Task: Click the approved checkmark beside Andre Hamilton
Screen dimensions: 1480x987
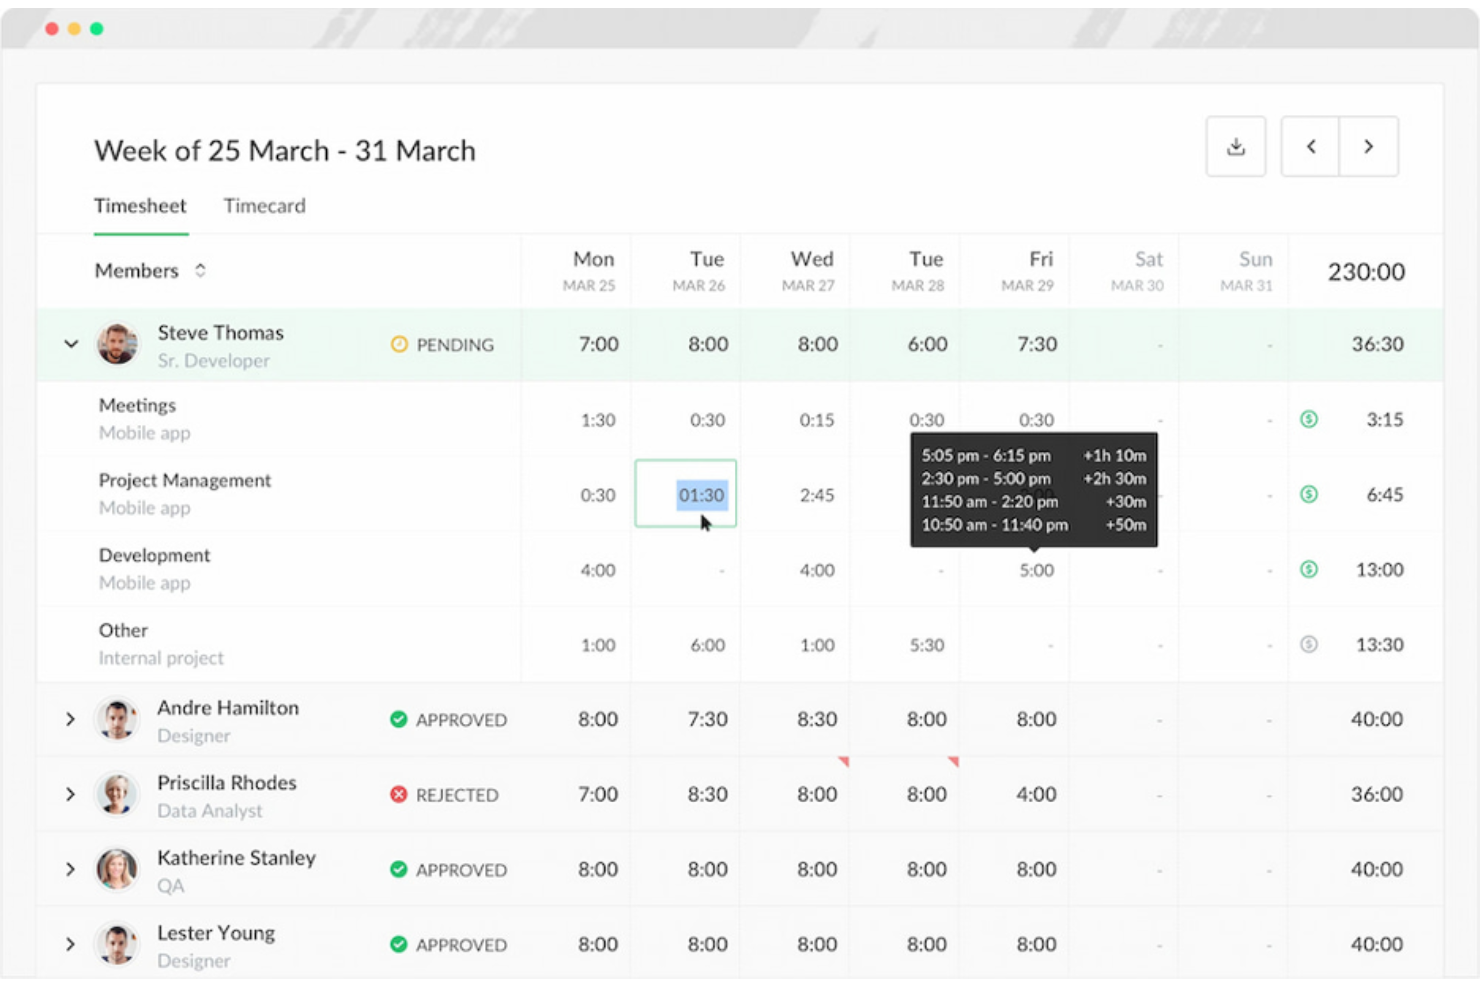Action: coord(399,719)
